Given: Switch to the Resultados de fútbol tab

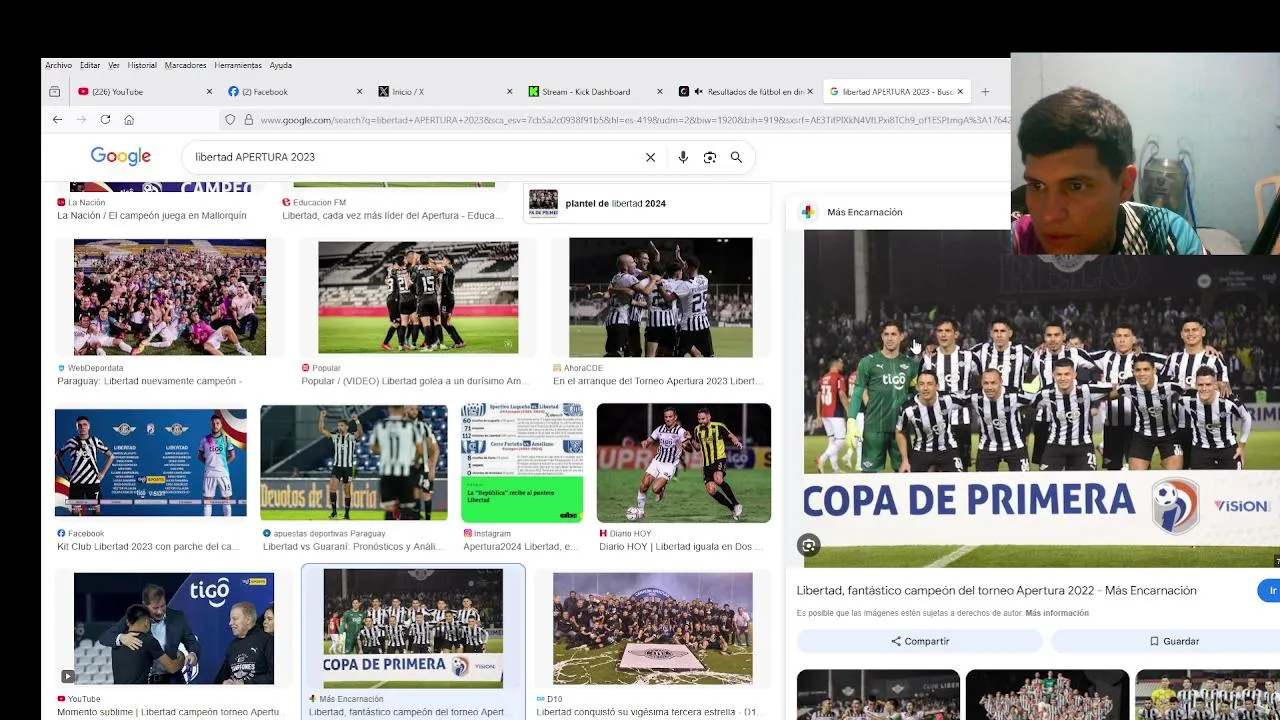Looking at the screenshot, I should click(x=745, y=91).
